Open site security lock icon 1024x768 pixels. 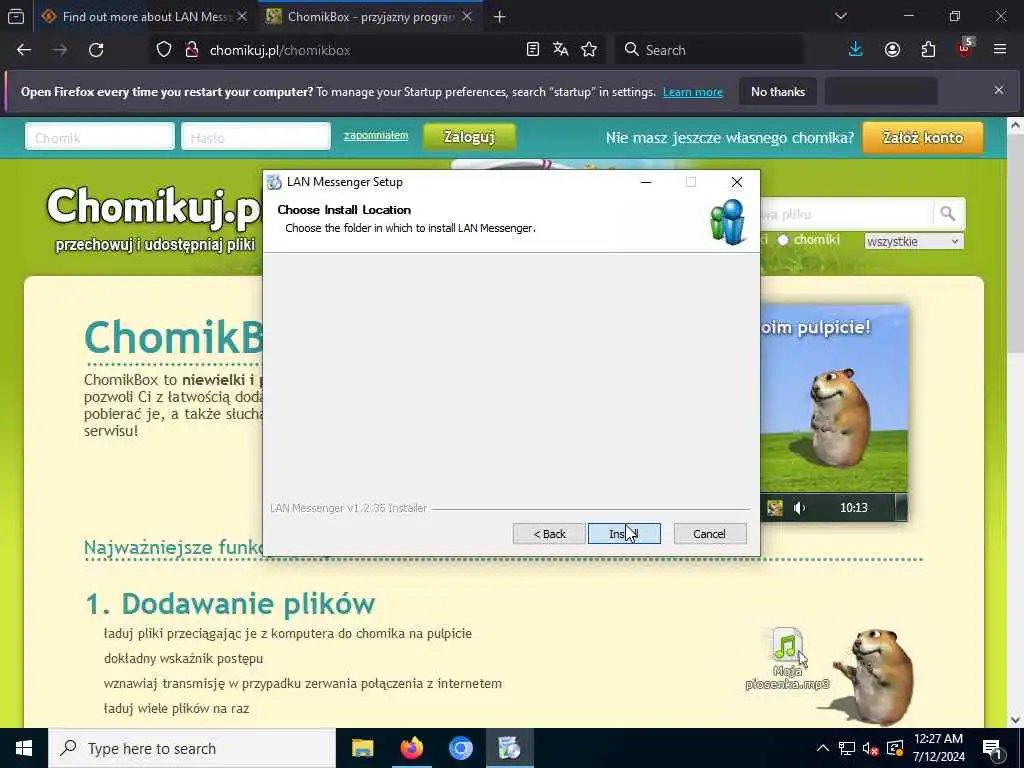click(191, 50)
